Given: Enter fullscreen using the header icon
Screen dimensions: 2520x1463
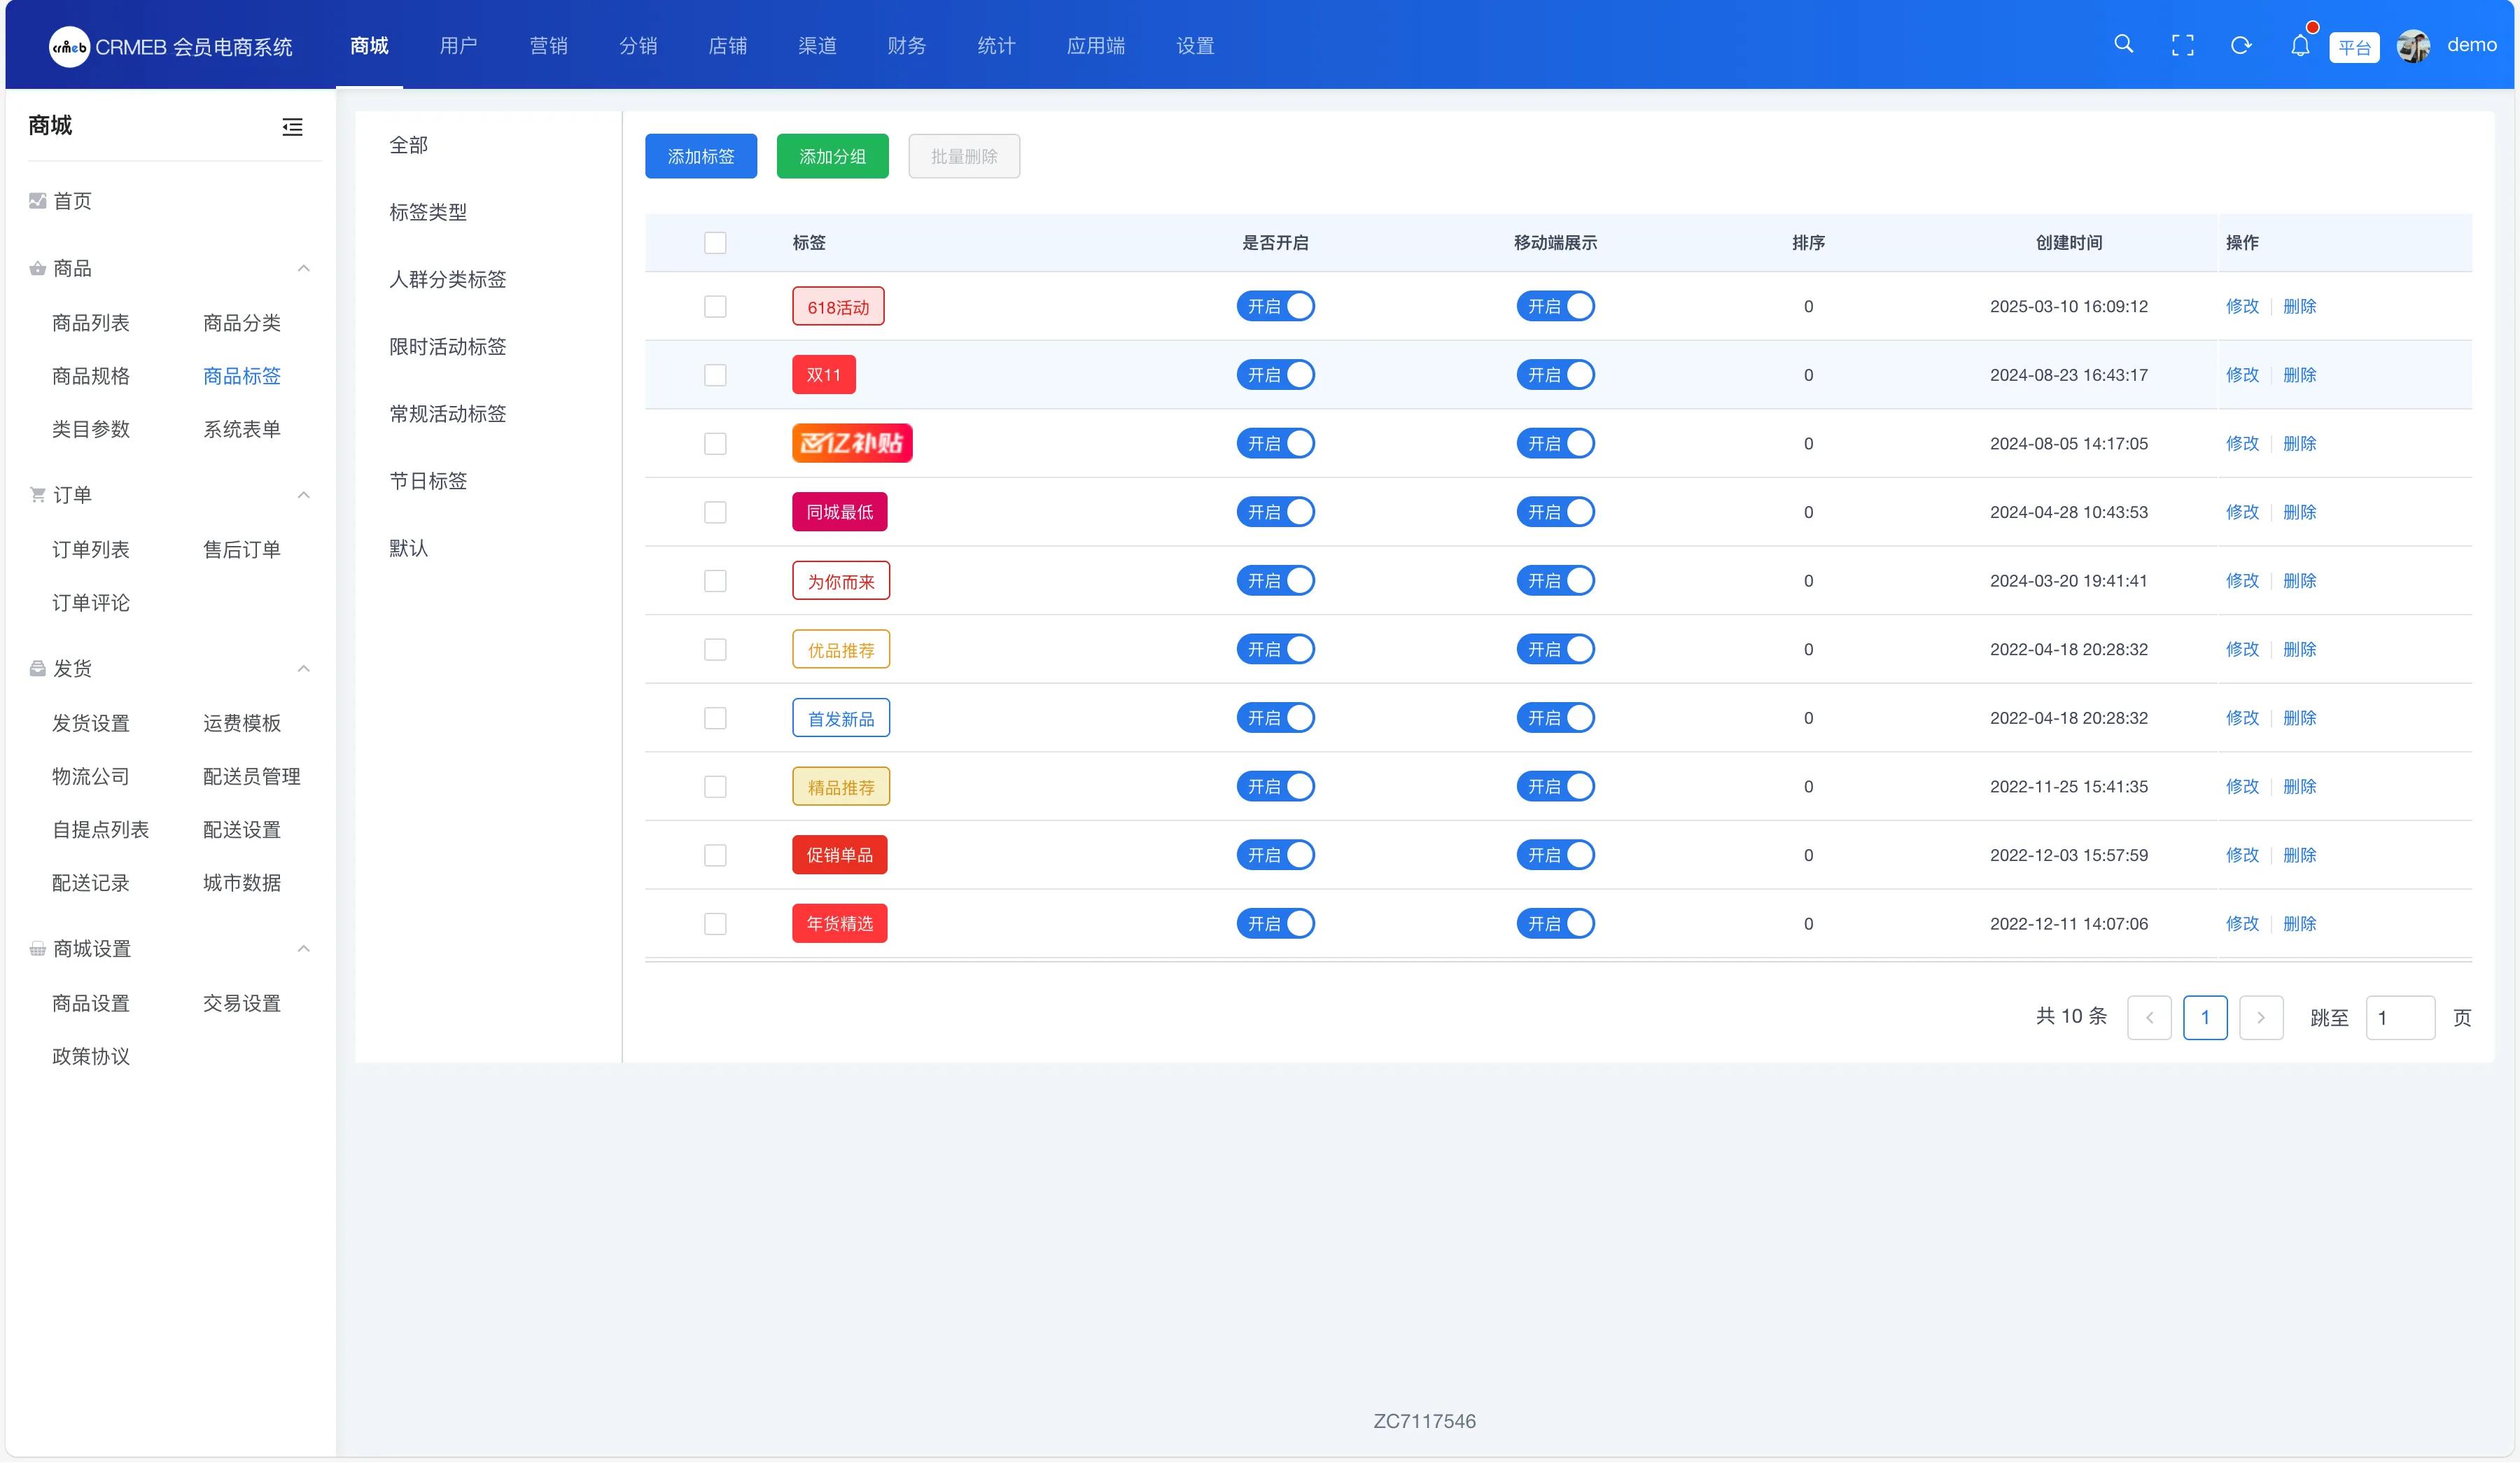Looking at the screenshot, I should point(2182,45).
